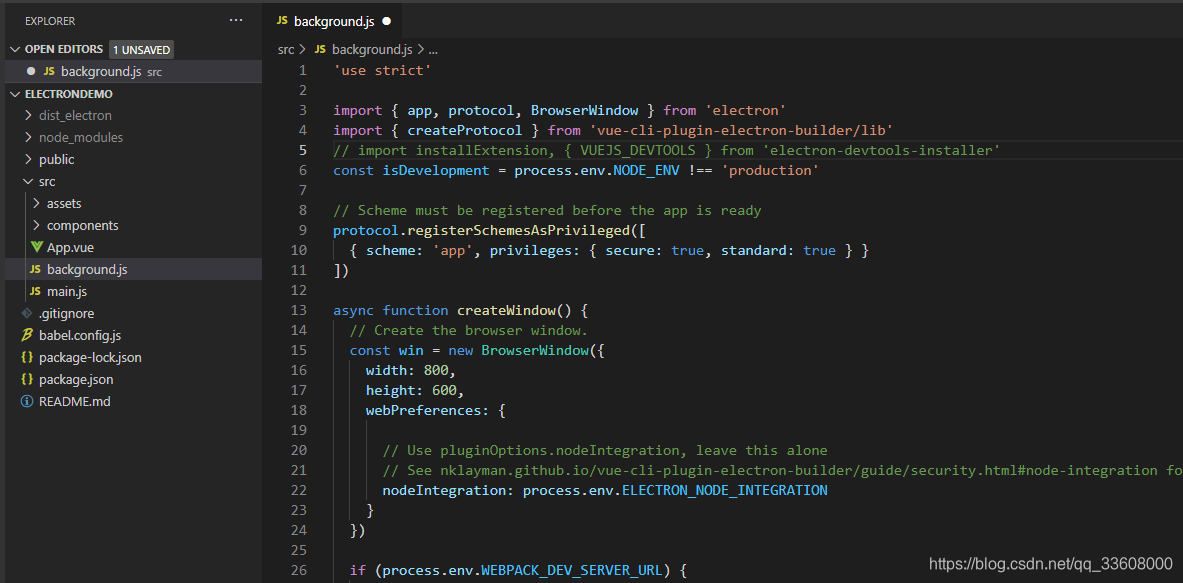Click the braces icon beside package-lock.json
This screenshot has width=1183, height=583.
pyautogui.click(x=27, y=357)
